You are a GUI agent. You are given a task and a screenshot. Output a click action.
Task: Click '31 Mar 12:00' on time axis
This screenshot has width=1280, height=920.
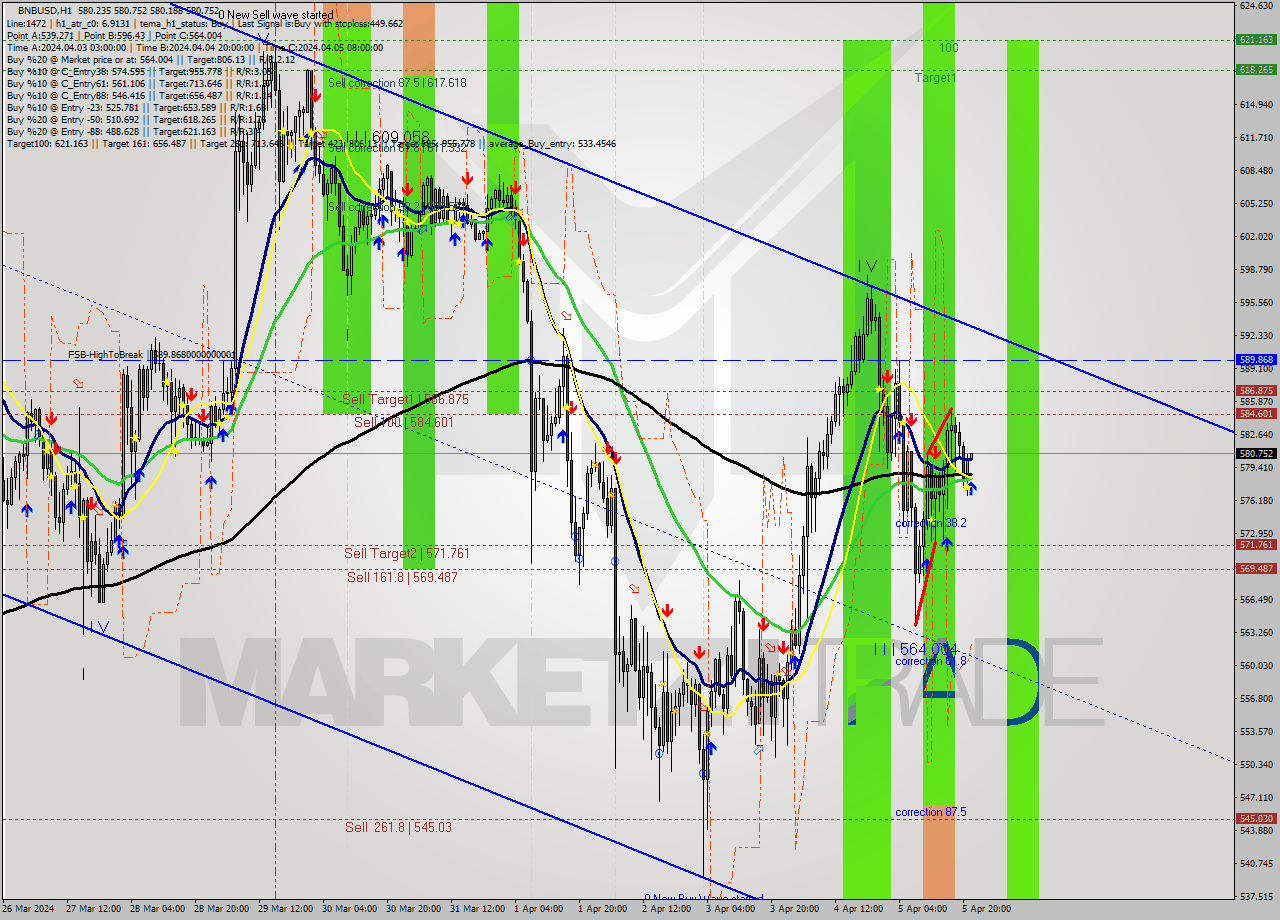(479, 909)
